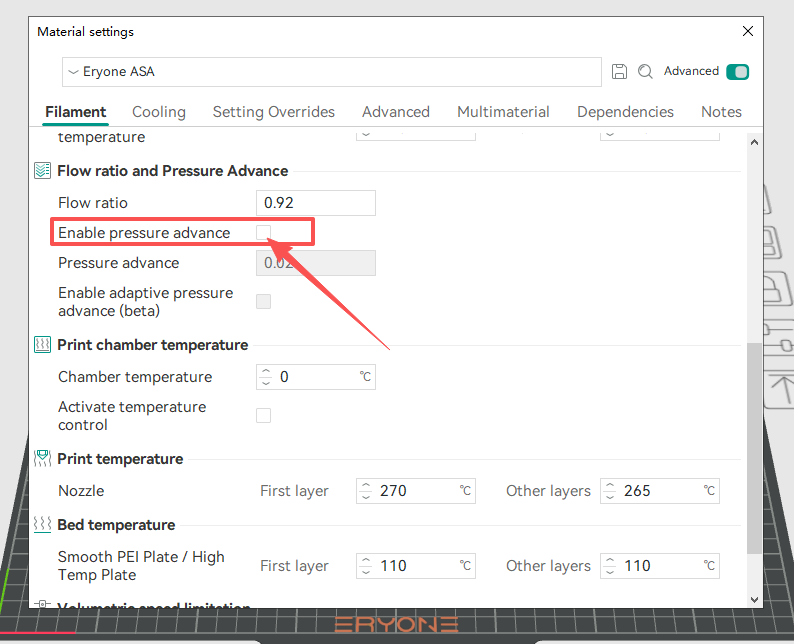Screen dimensions: 794x644
Task: Increase the Chamber temperature stepper value
Action: point(266,372)
